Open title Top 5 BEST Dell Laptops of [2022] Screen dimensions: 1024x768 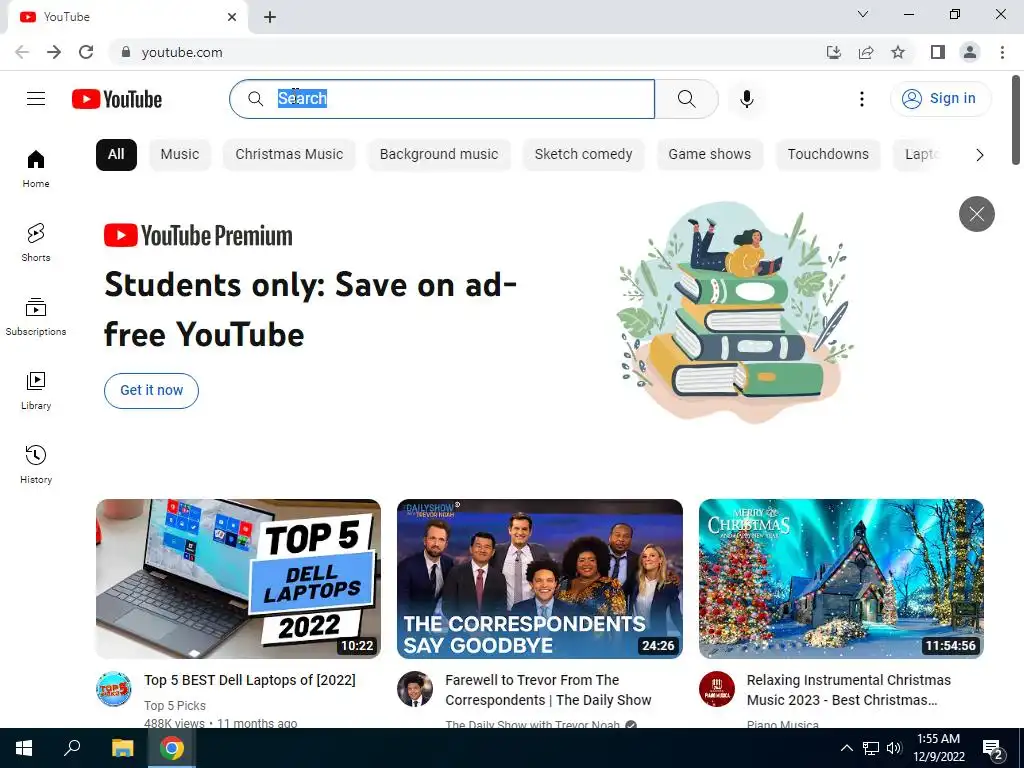click(249, 680)
